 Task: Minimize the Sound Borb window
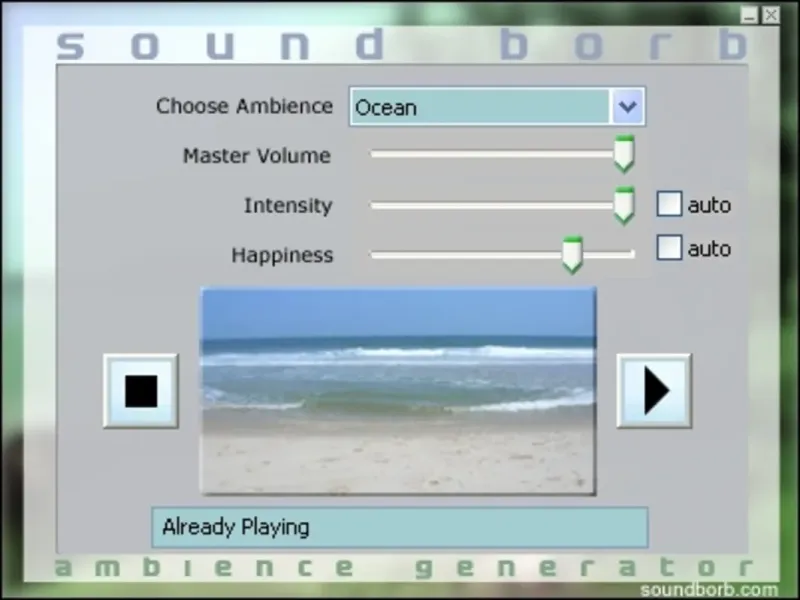tap(749, 15)
